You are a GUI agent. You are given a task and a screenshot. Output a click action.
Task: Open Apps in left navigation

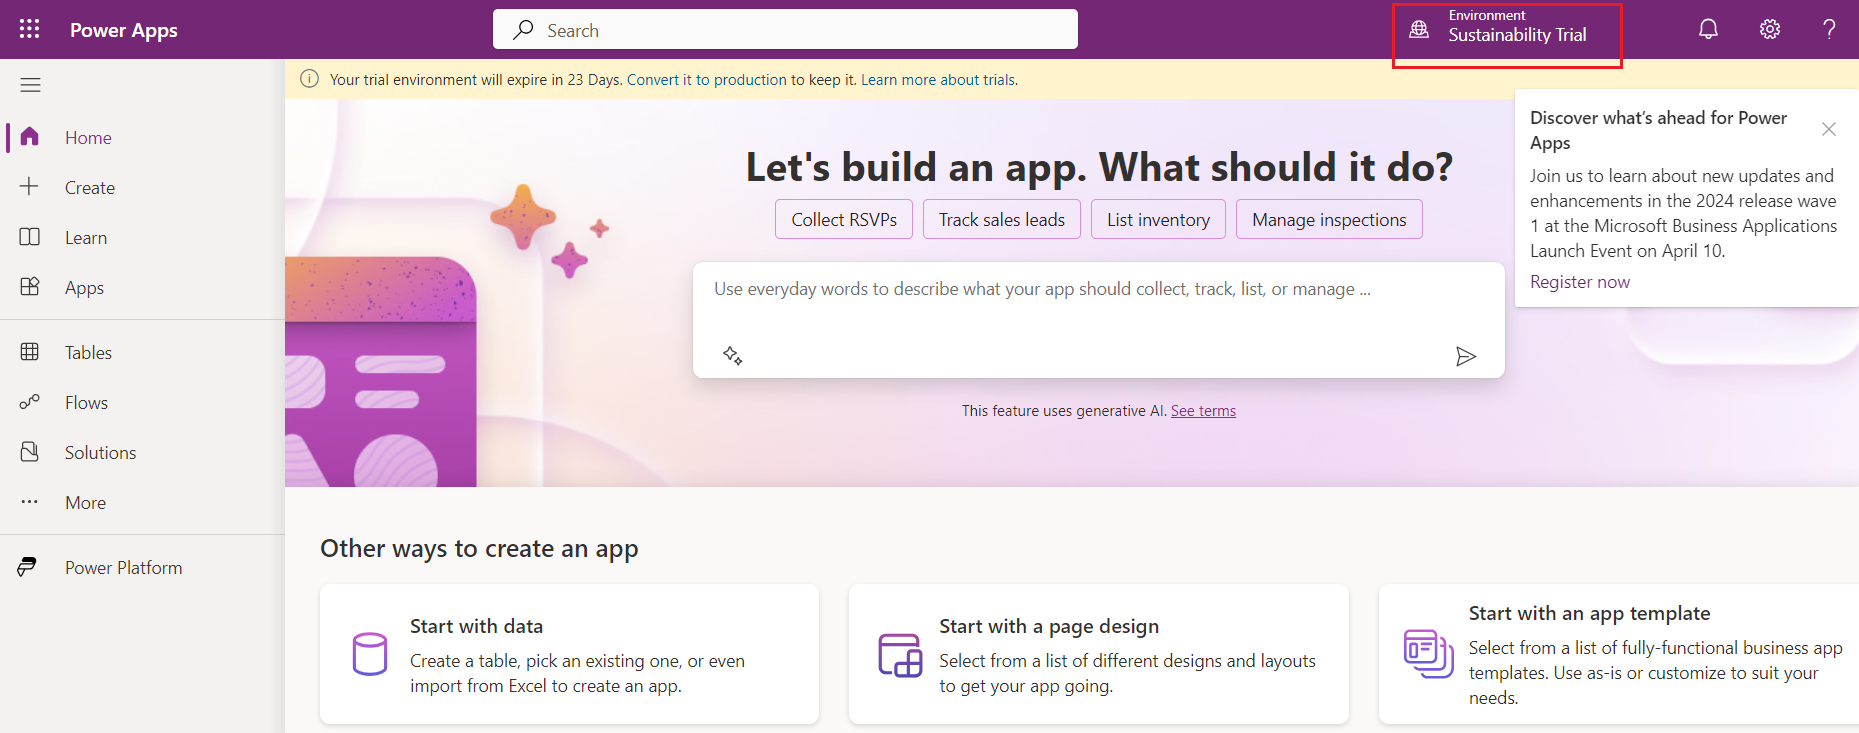click(84, 288)
